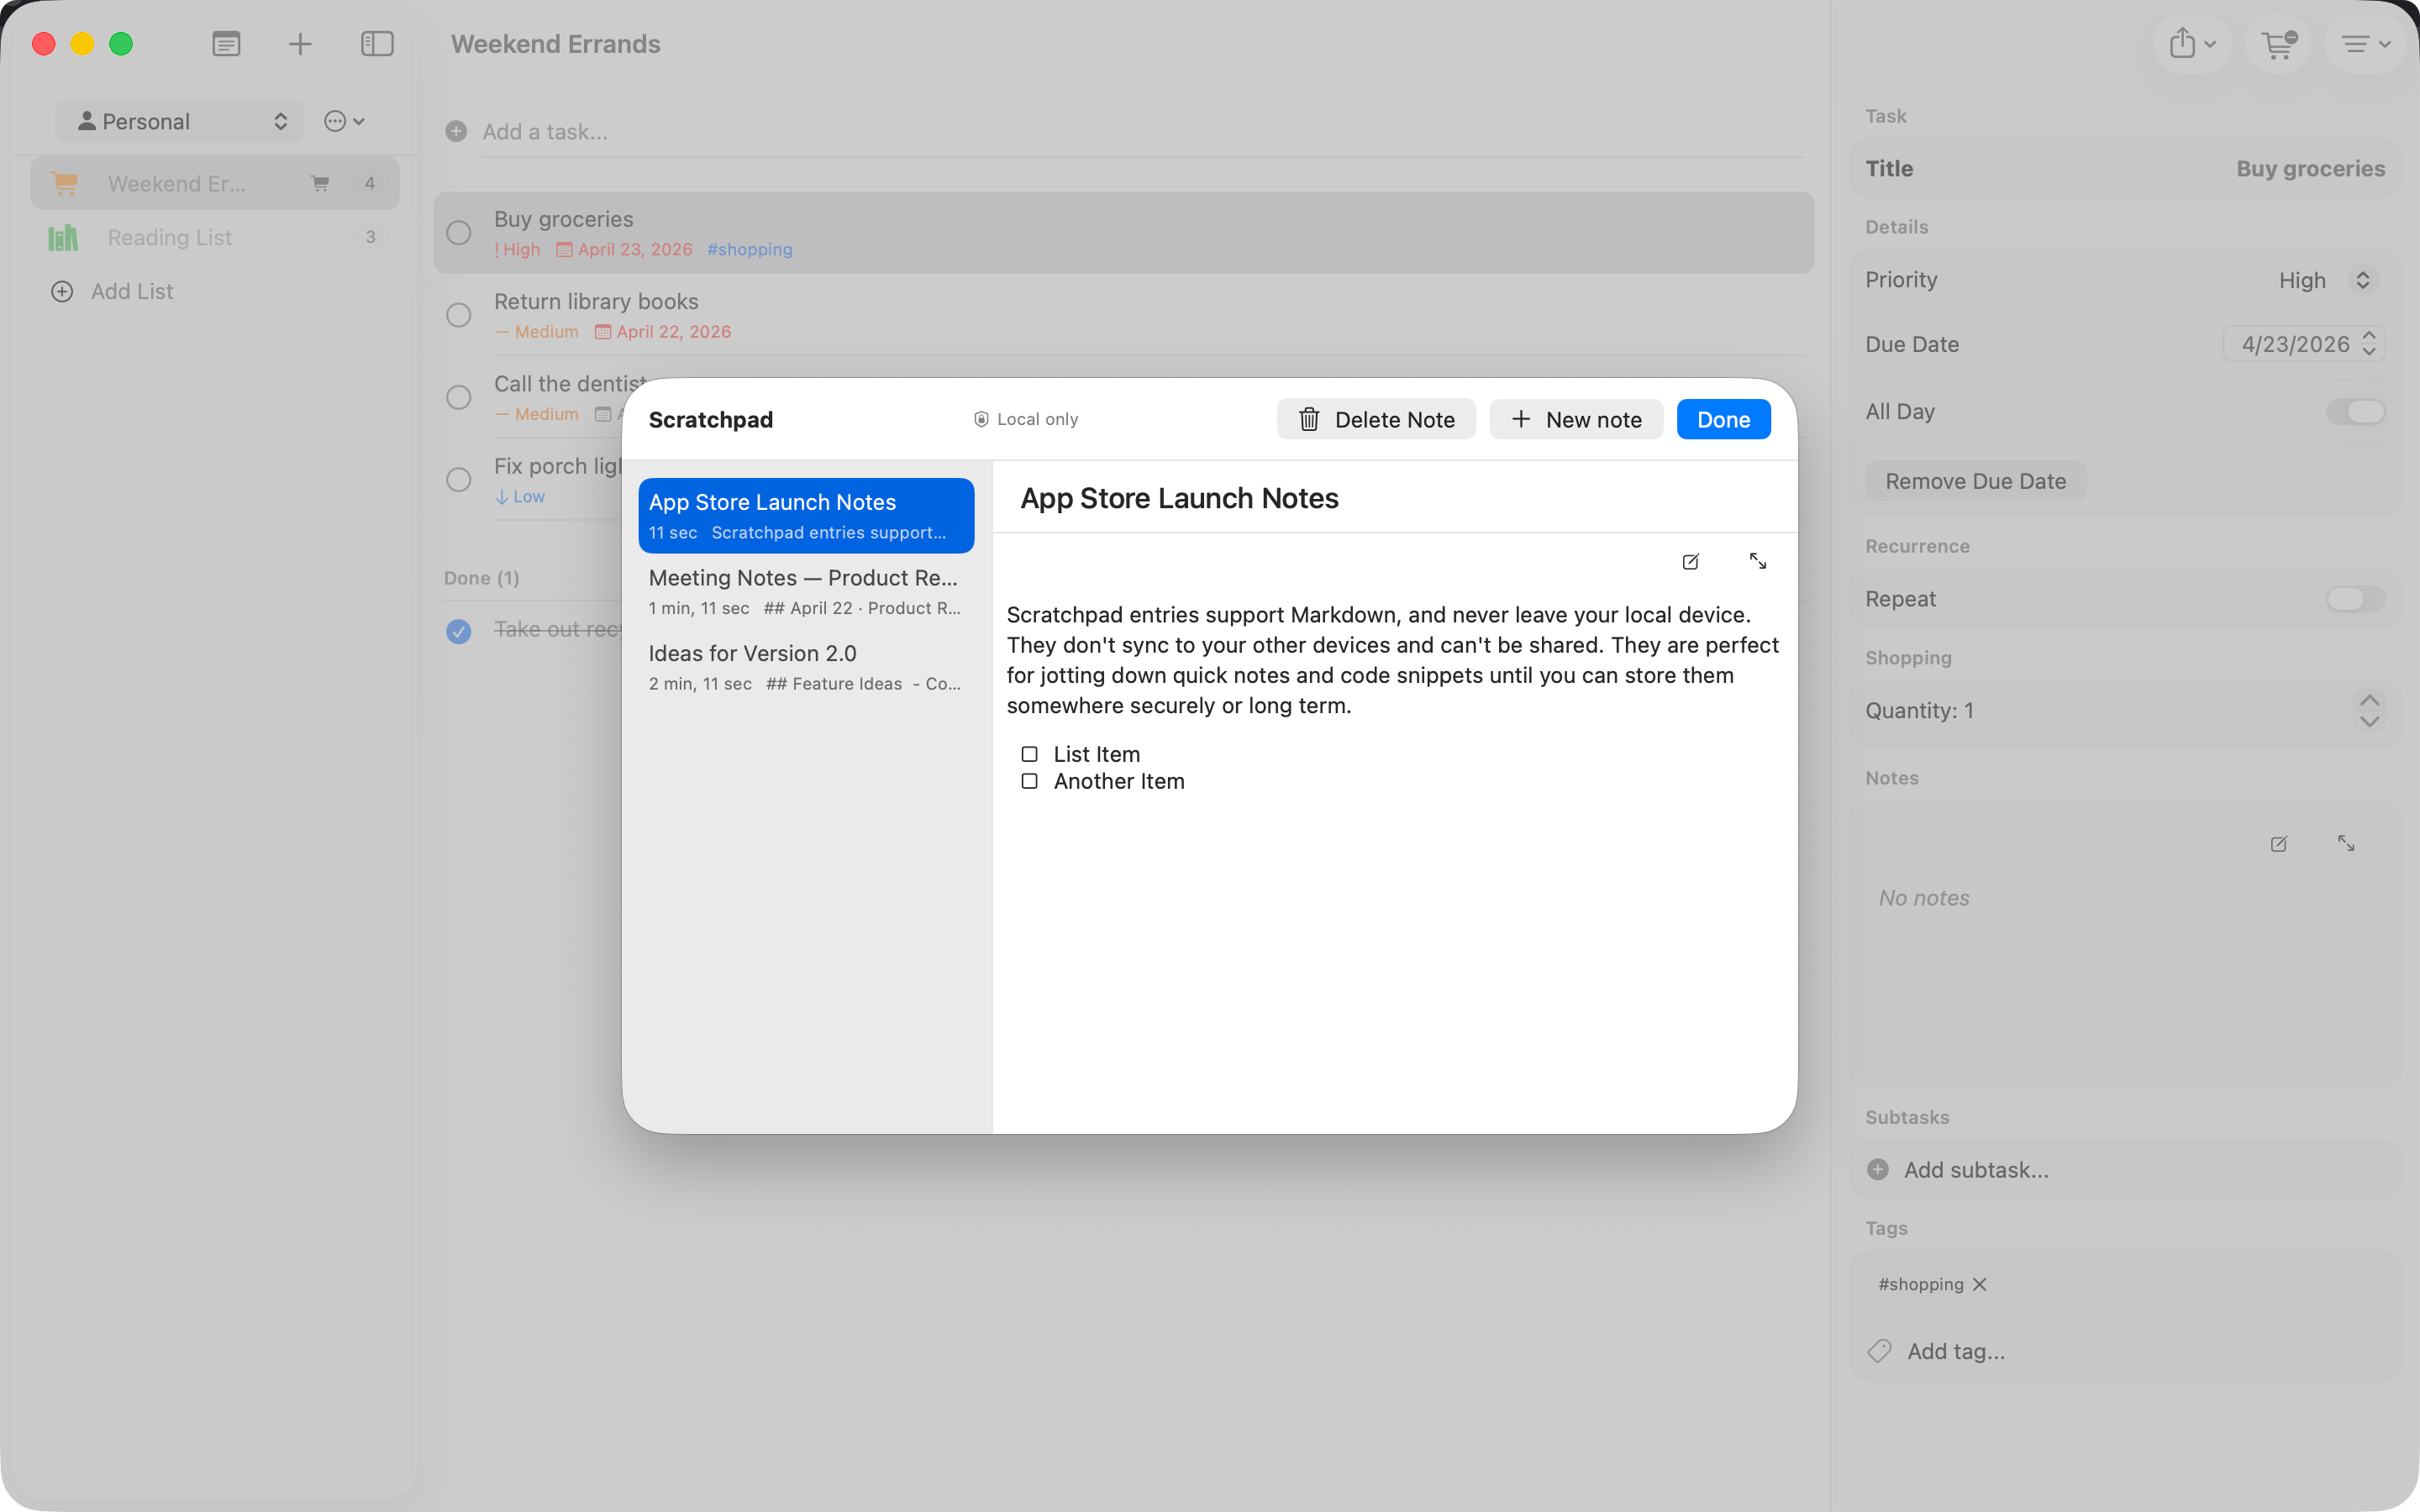Click the edit icon in the Notes section
The width and height of the screenshot is (2420, 1512).
point(2278,844)
